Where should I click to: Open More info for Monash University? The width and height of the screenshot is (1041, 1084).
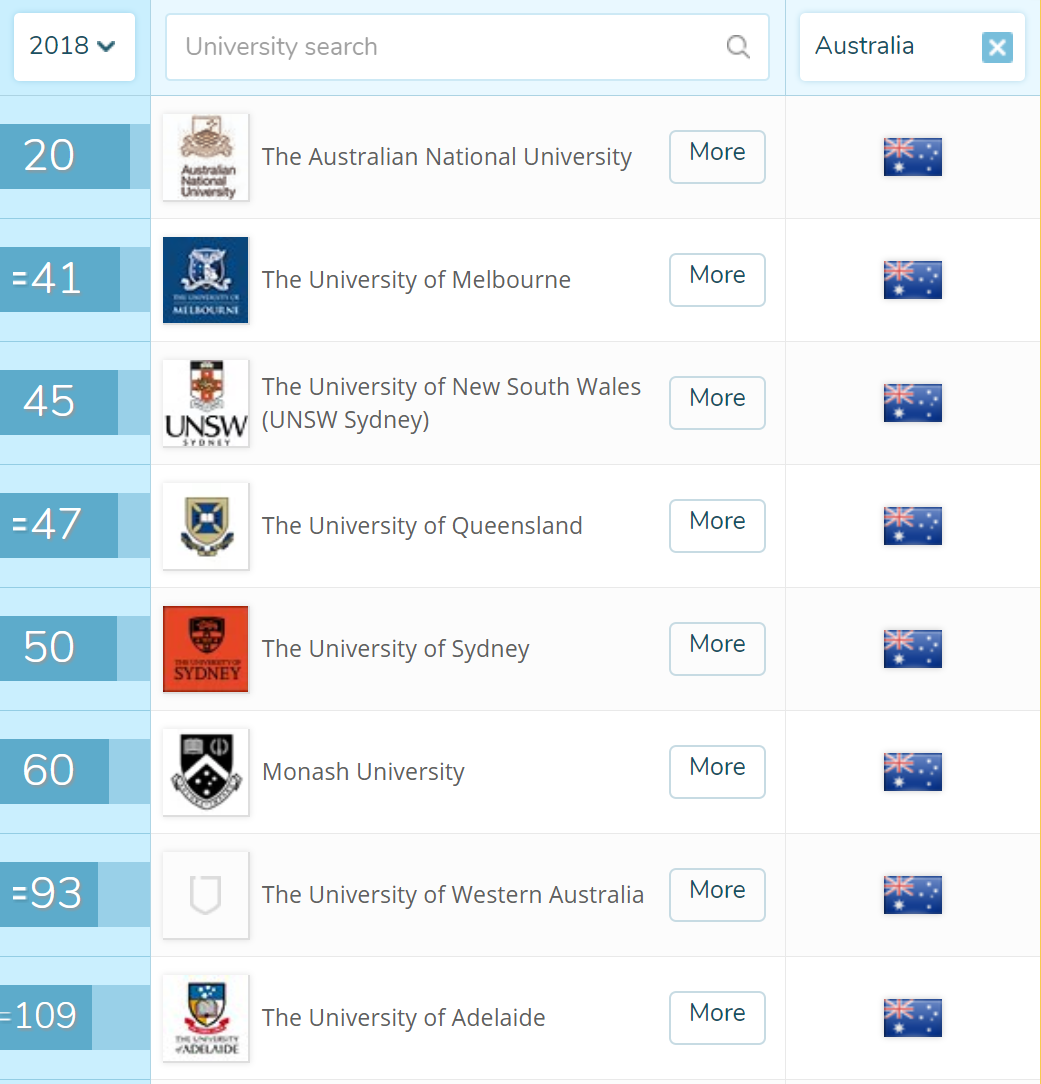(717, 771)
